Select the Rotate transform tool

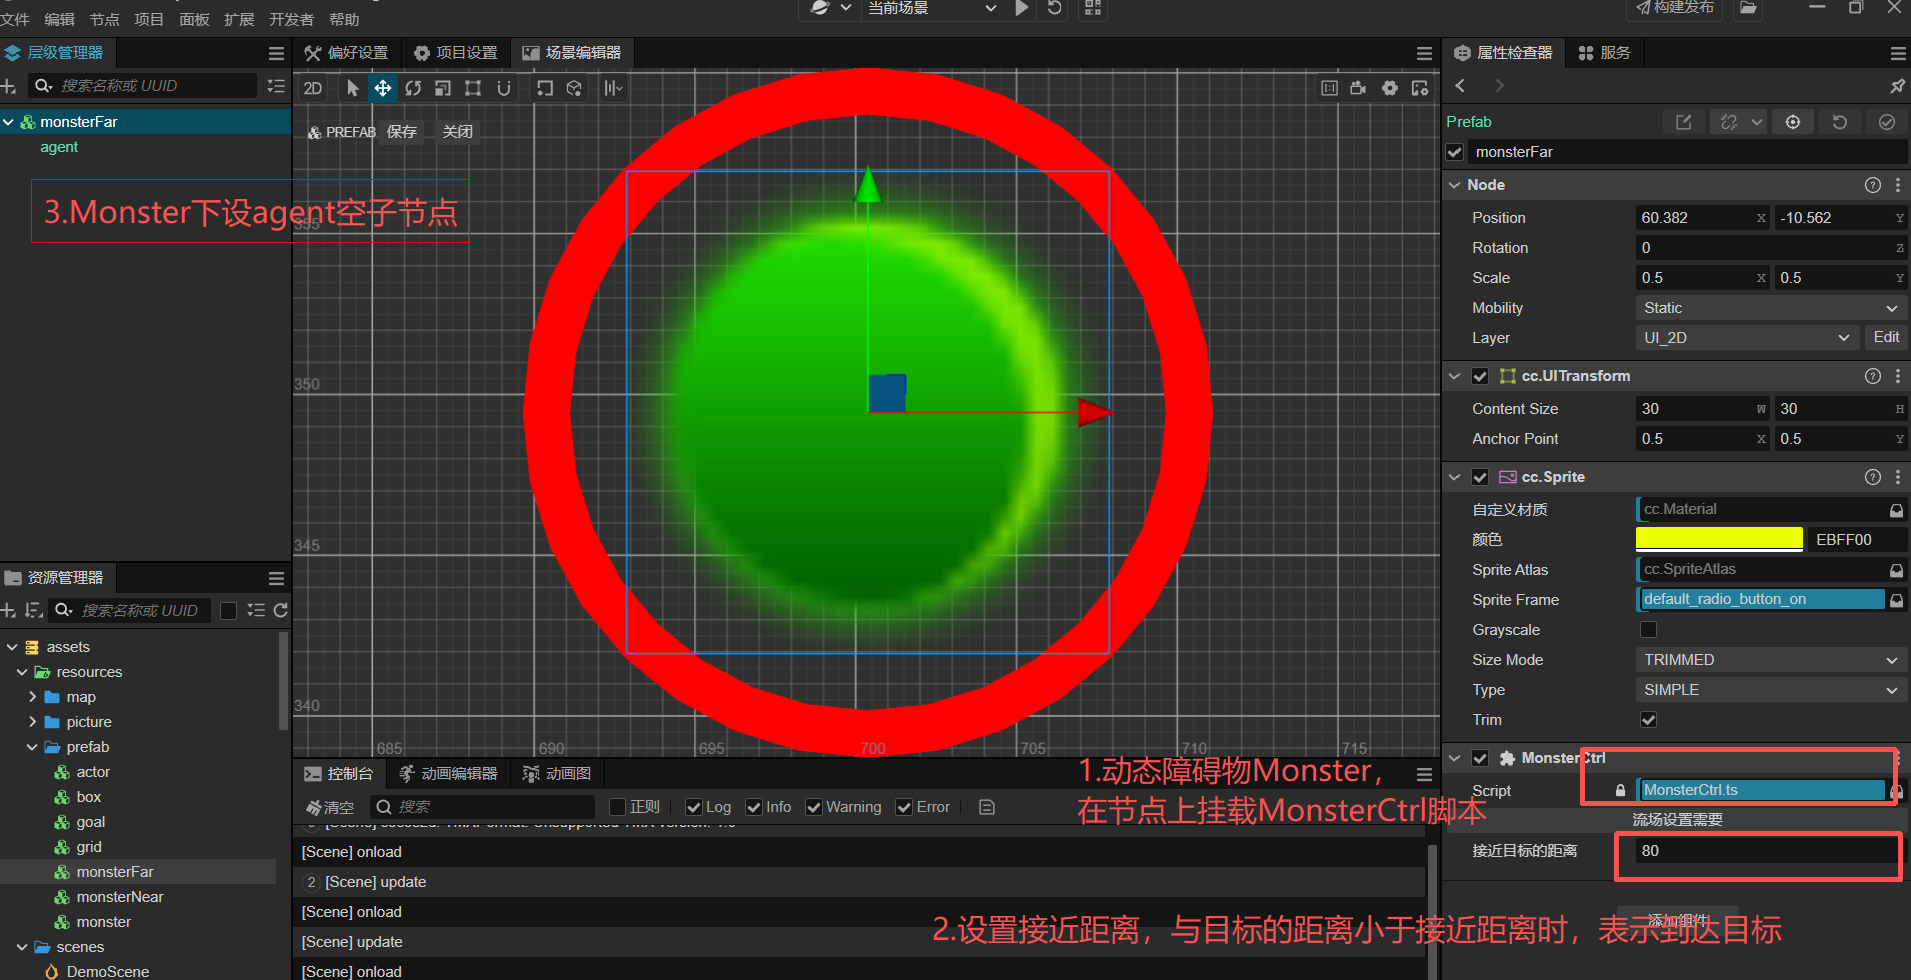tap(413, 88)
